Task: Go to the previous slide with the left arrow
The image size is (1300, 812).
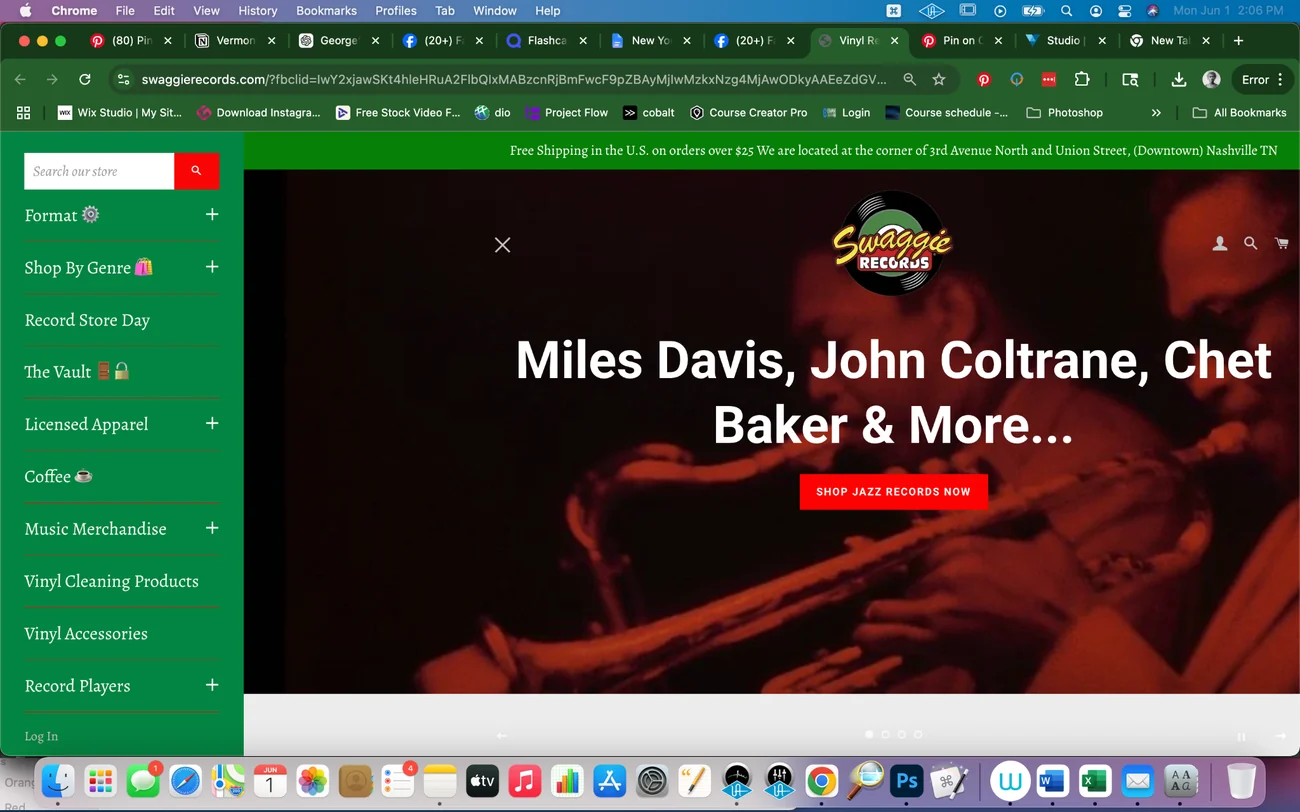Action: click(502, 736)
